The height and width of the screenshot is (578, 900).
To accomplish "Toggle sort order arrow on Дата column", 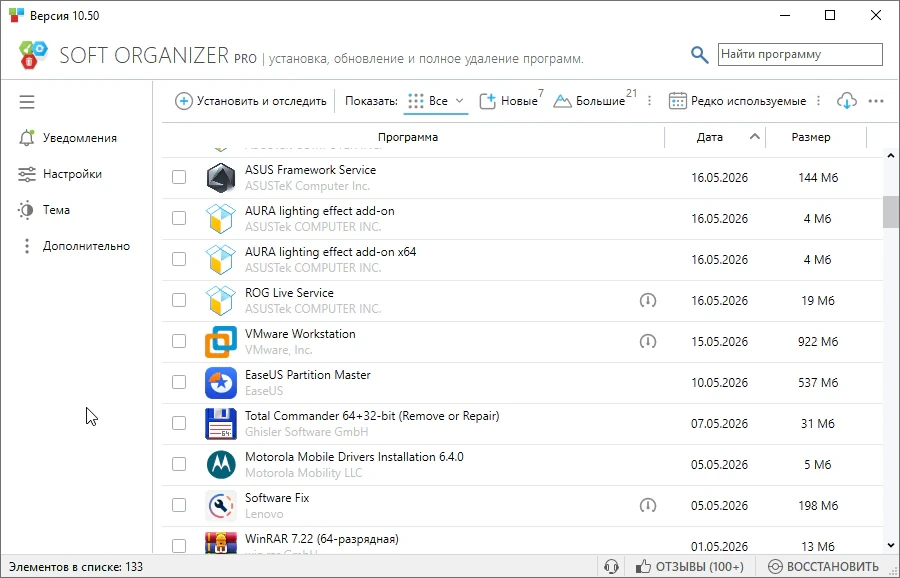I will 755,137.
